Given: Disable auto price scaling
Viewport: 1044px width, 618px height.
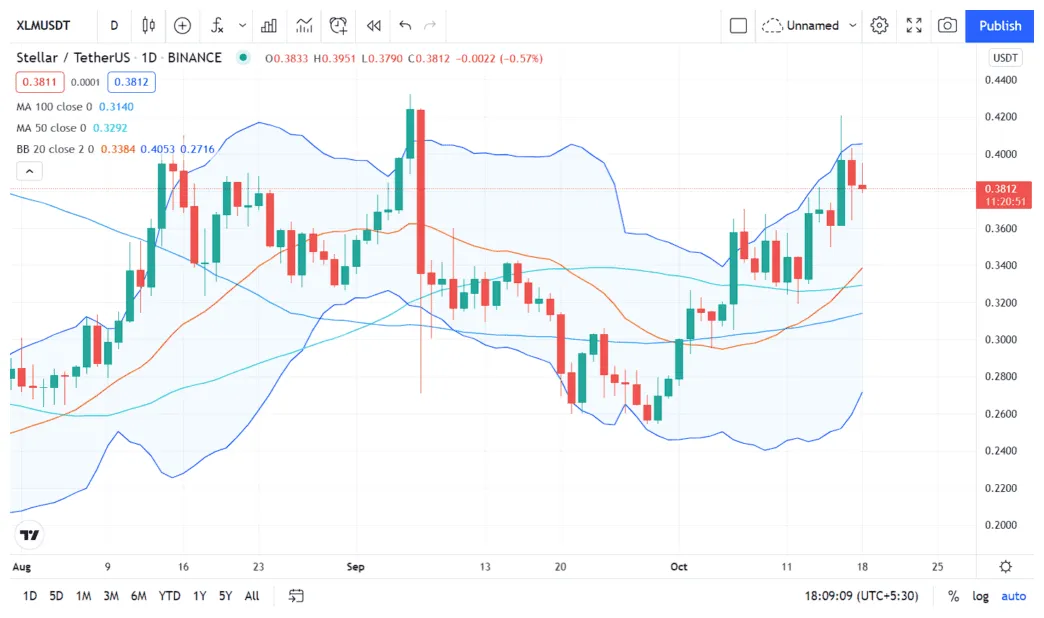Looking at the screenshot, I should pos(1014,596).
